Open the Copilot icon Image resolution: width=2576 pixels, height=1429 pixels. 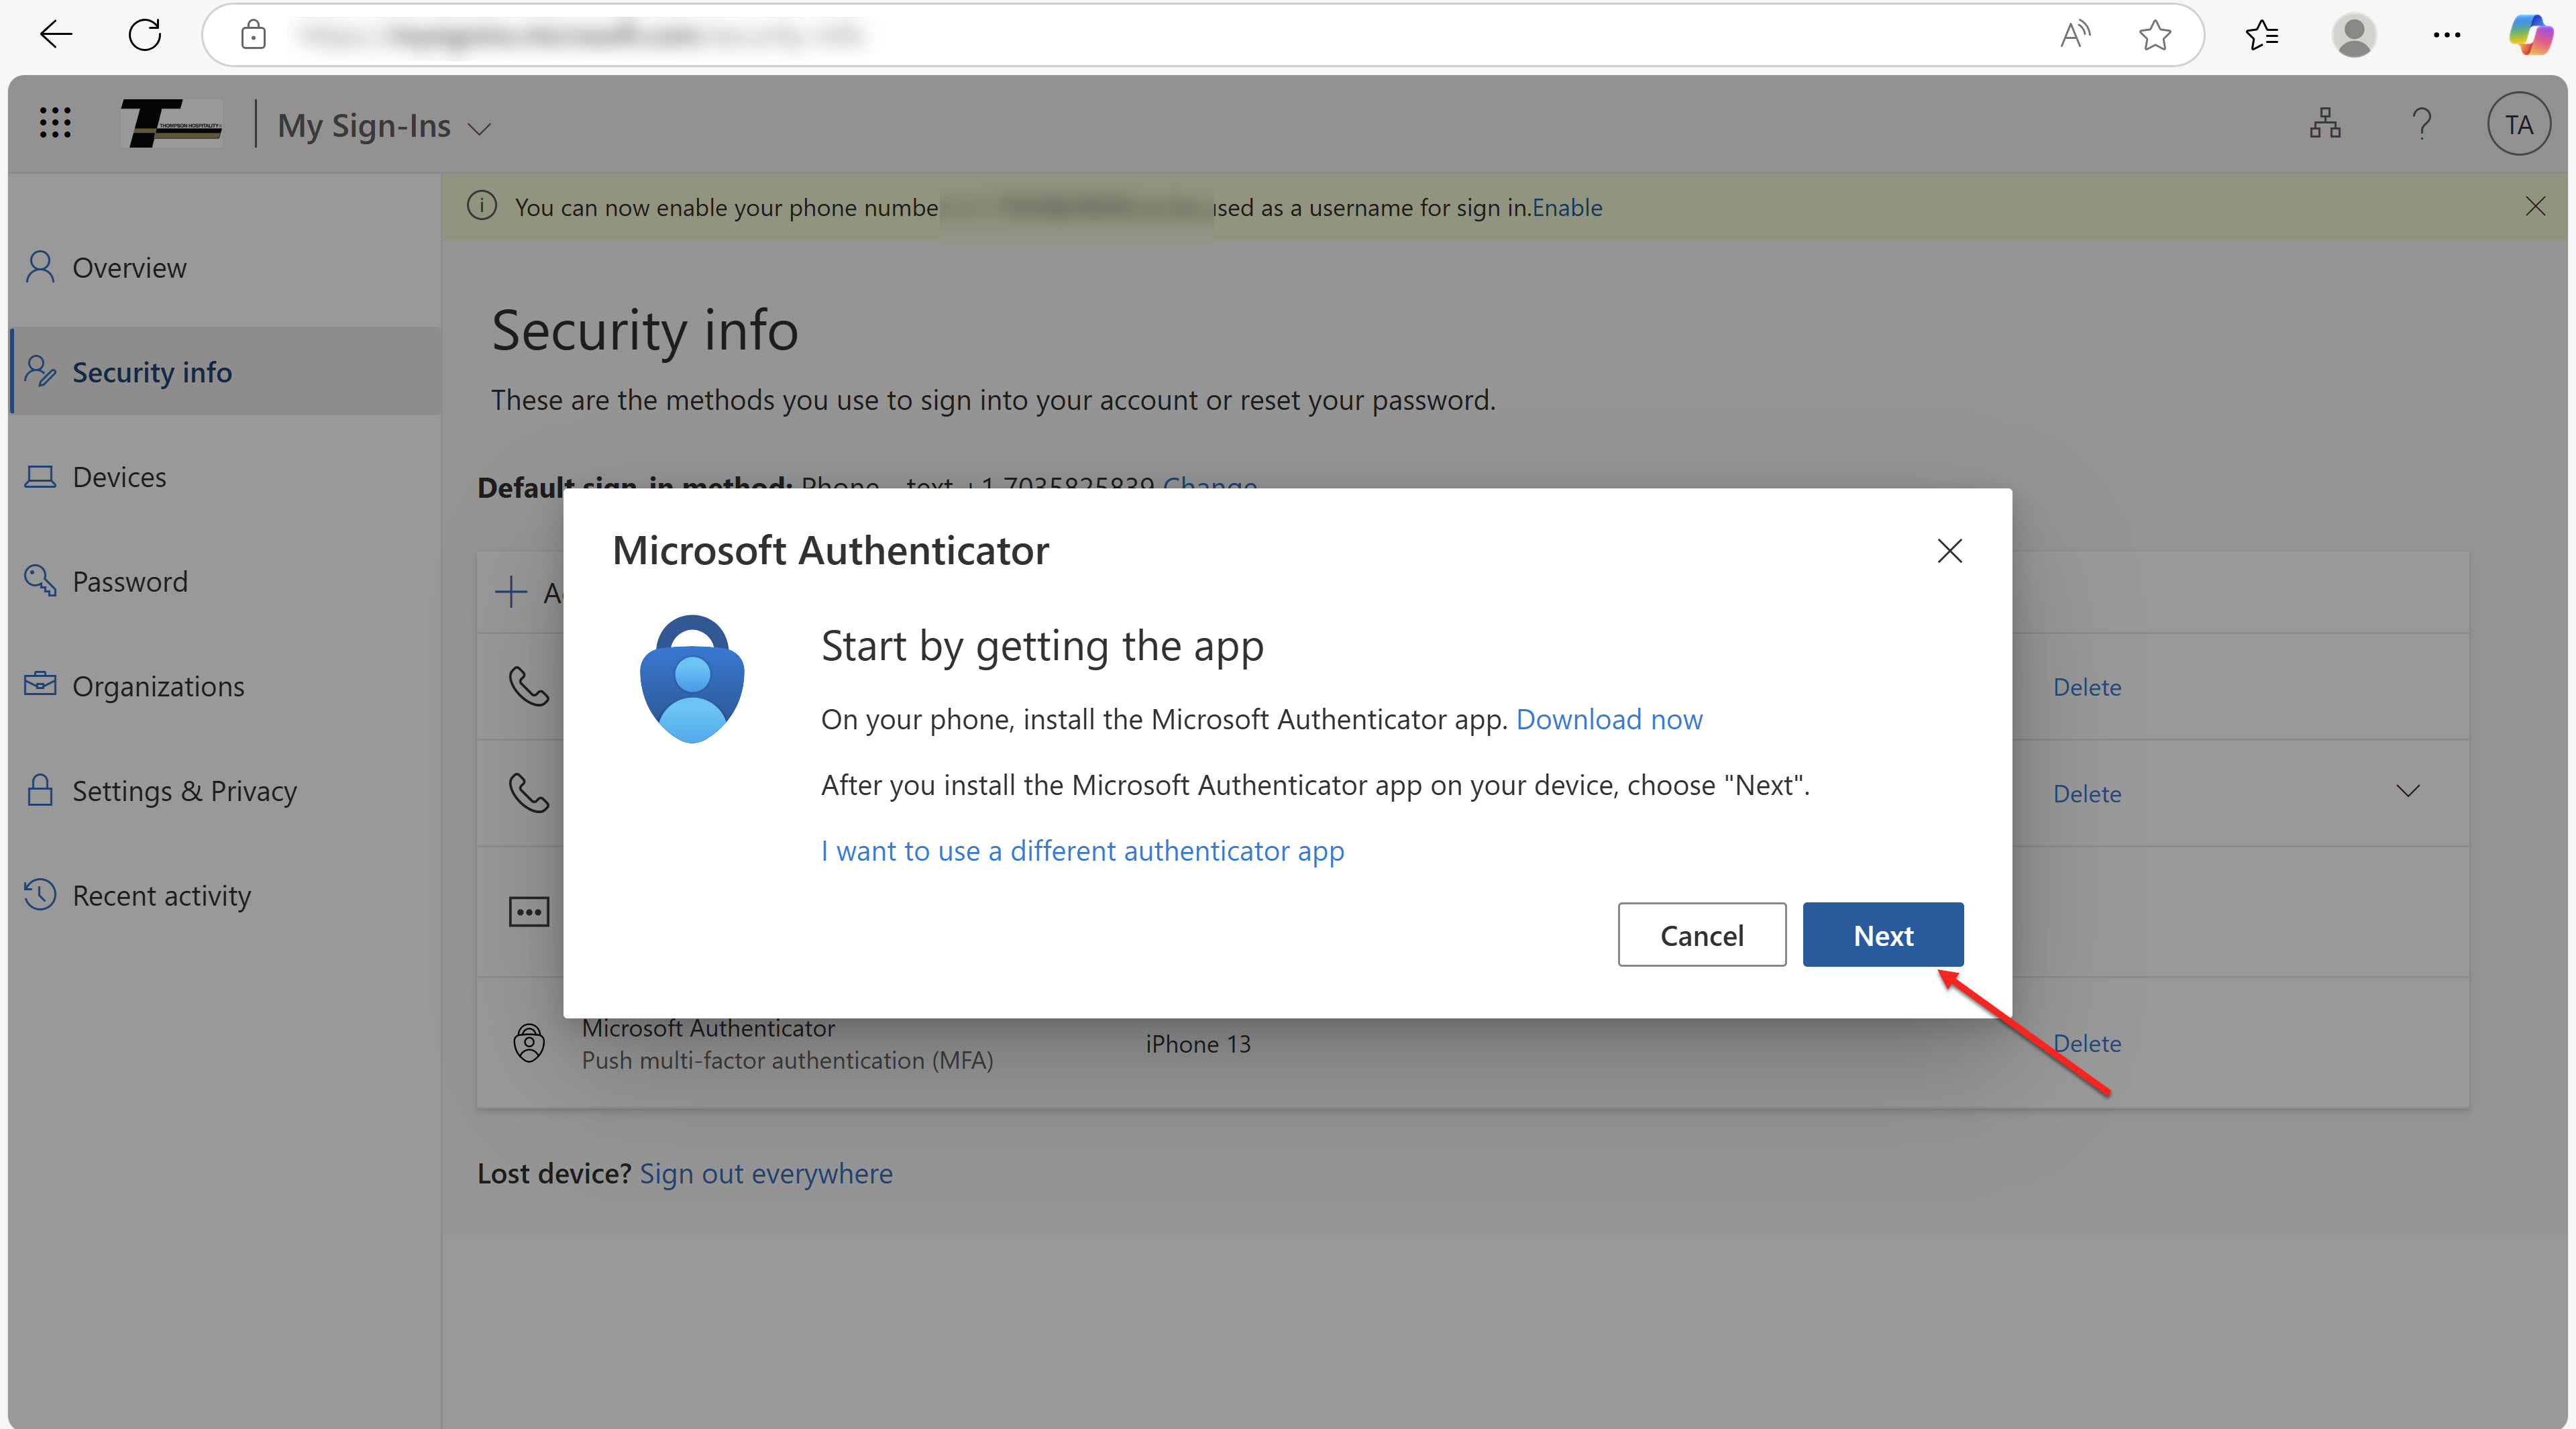tap(2531, 35)
